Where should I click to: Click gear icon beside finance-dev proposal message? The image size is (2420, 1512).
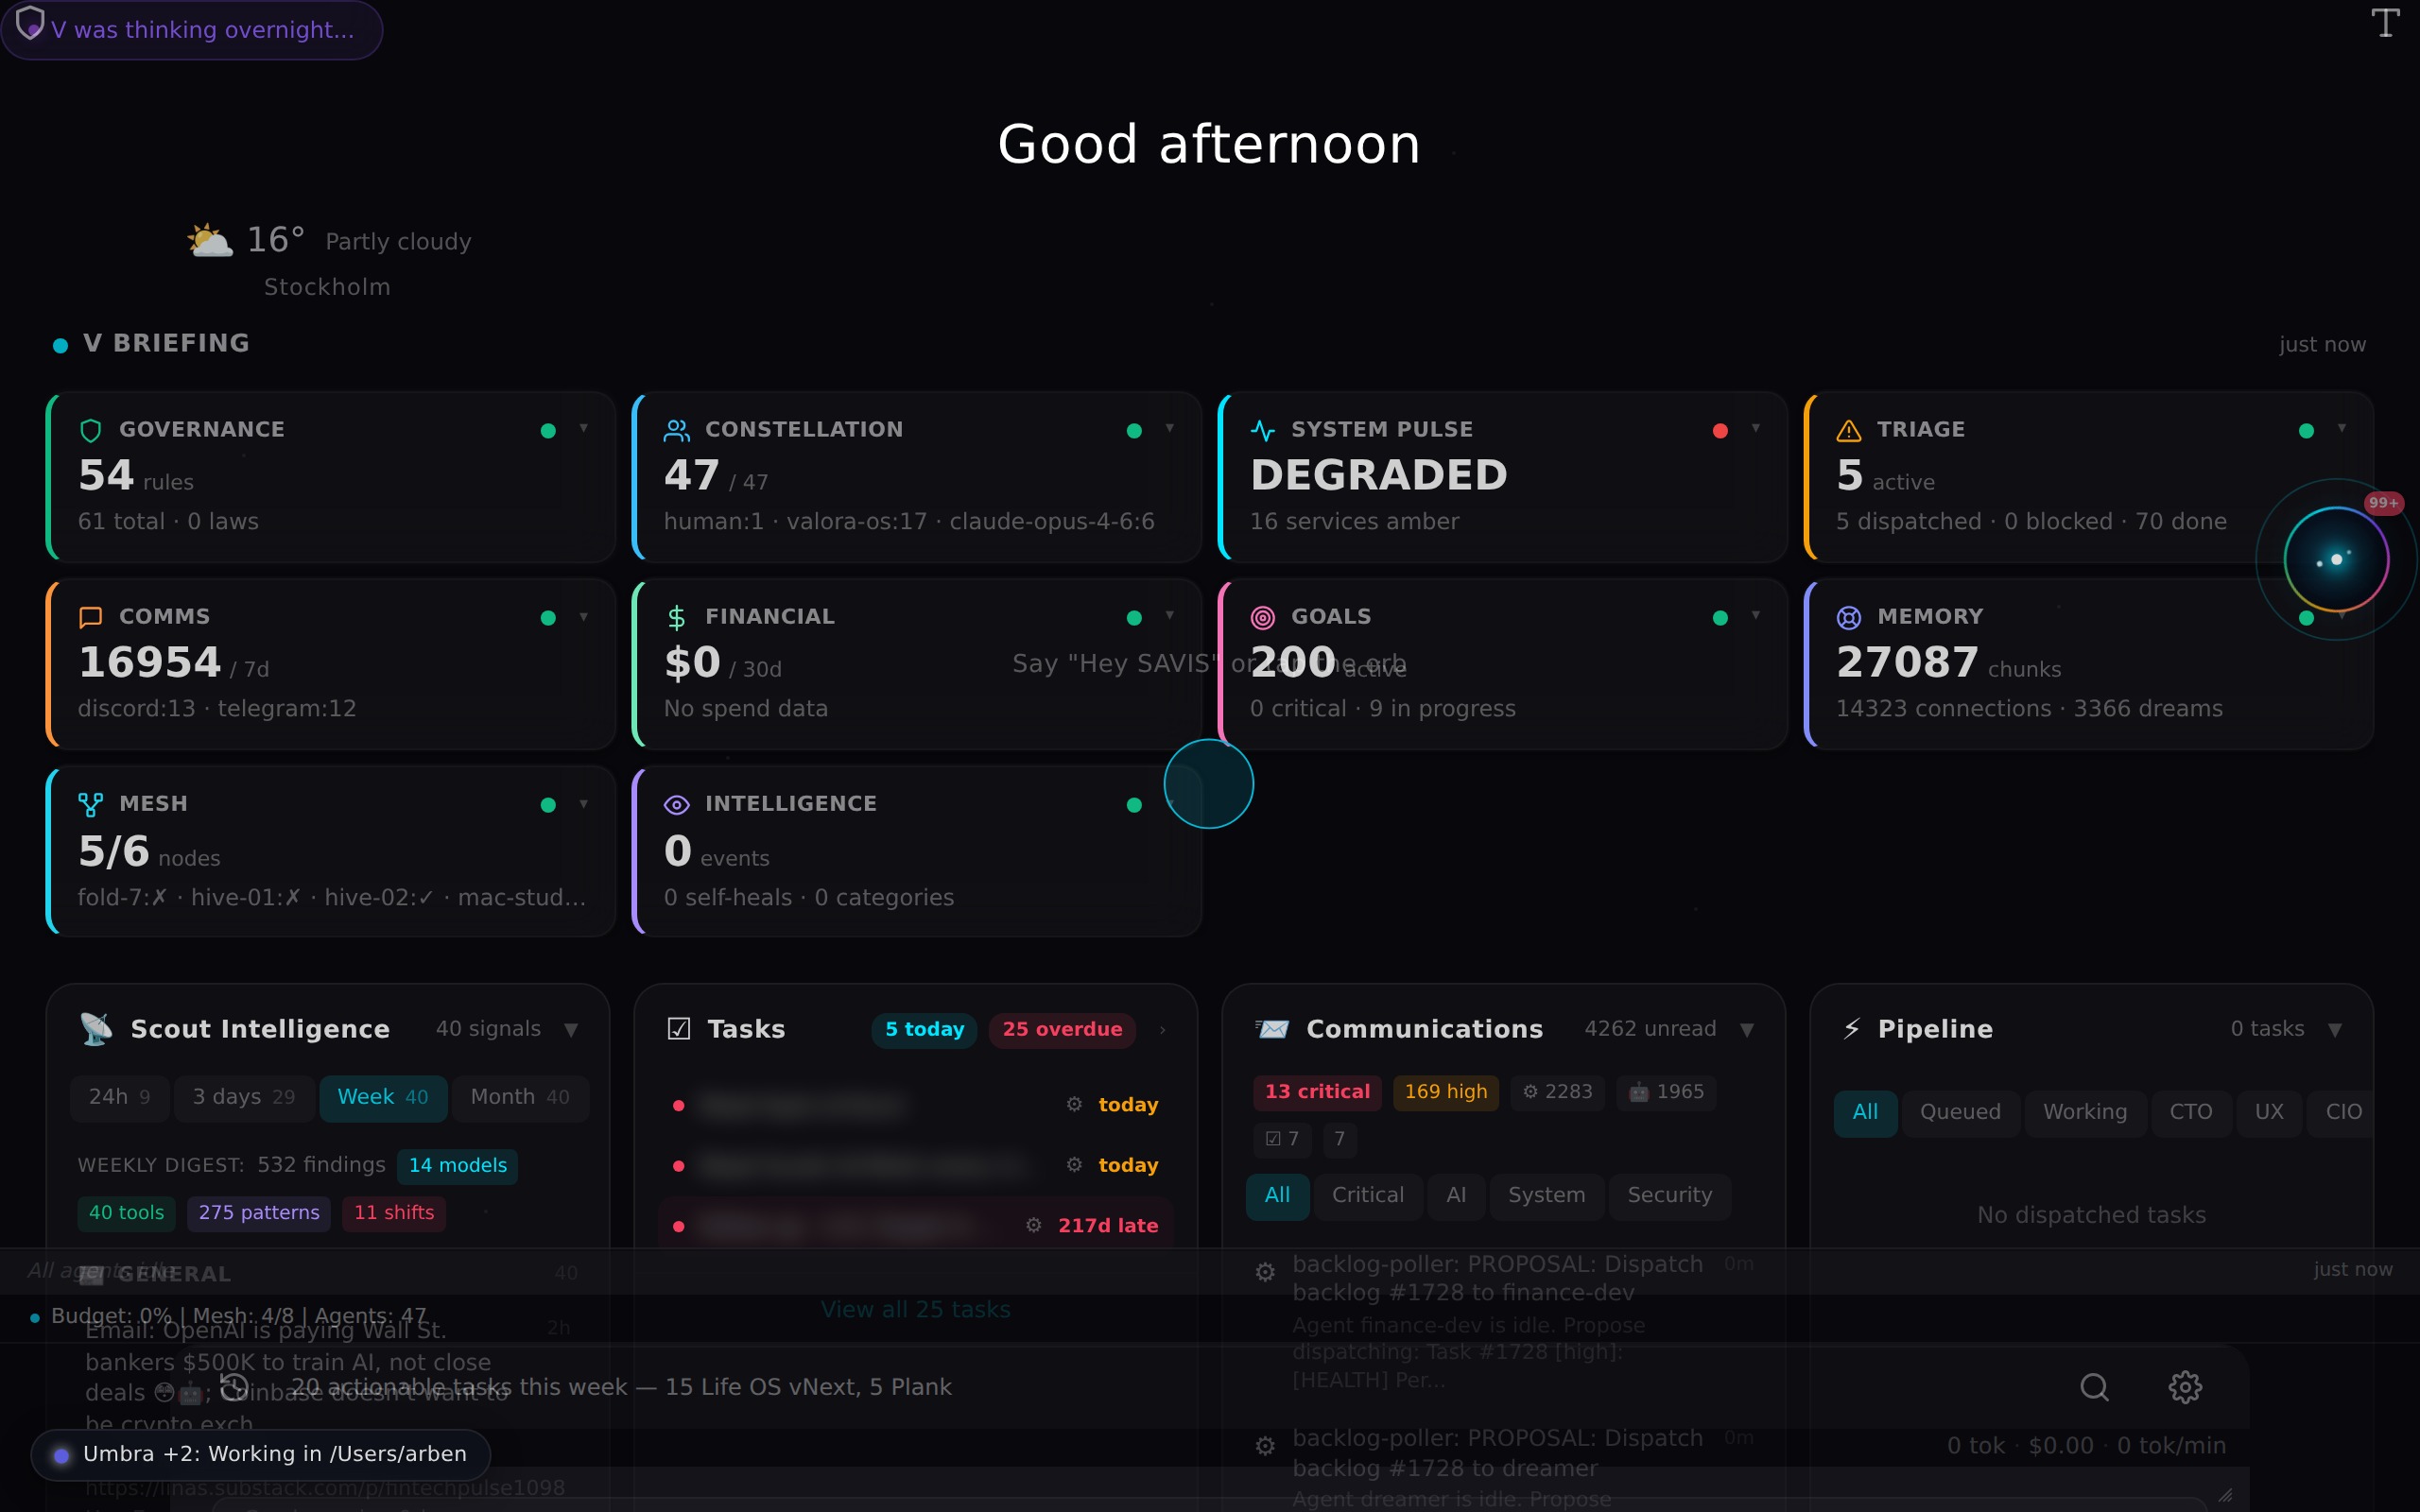pyautogui.click(x=1265, y=1272)
